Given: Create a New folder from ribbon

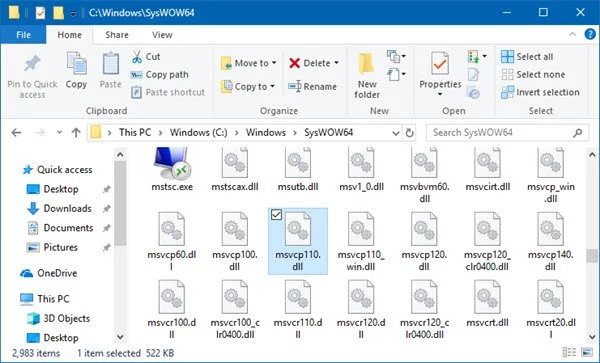Looking at the screenshot, I should [367, 76].
